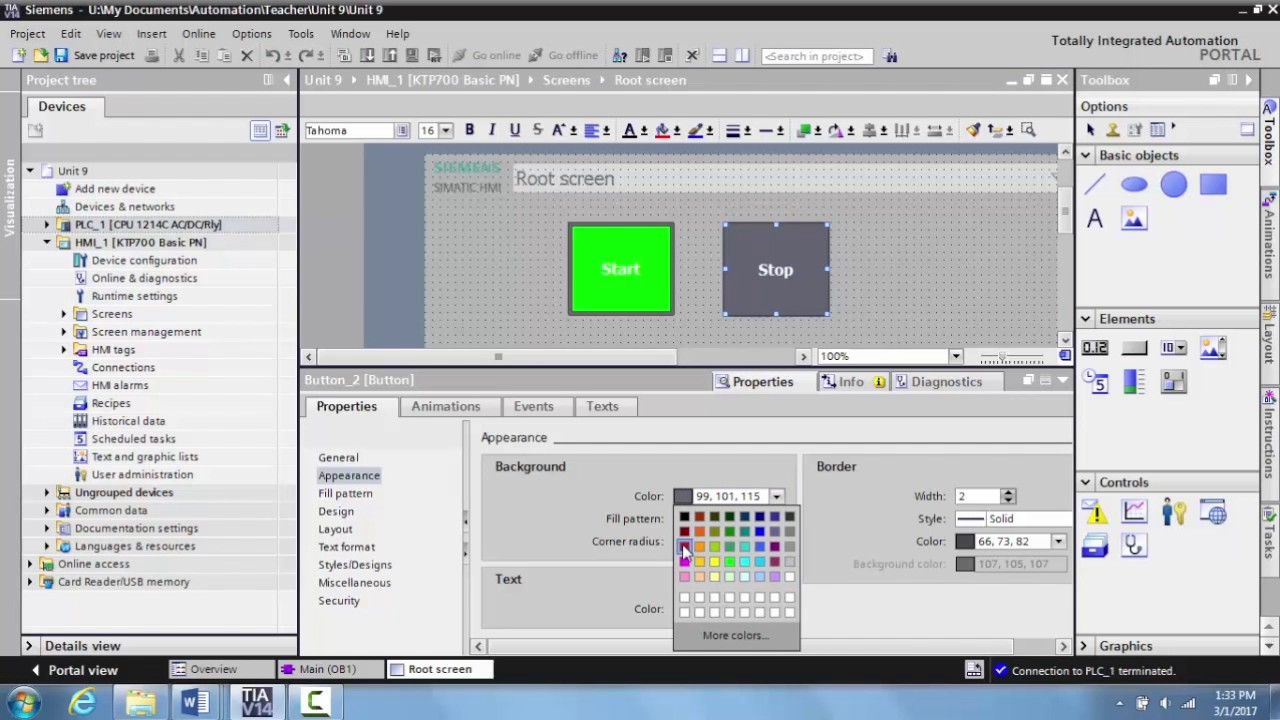Select the Trend view control
The width and height of the screenshot is (1280, 720).
(1134, 513)
